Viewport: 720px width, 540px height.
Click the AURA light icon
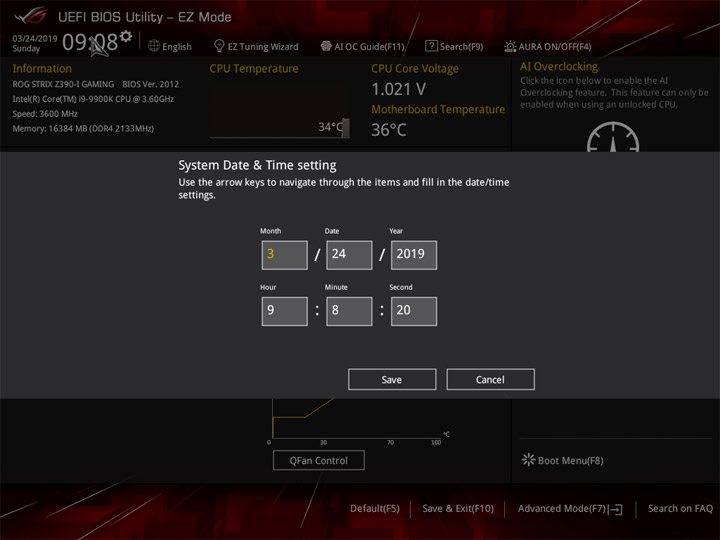click(510, 46)
